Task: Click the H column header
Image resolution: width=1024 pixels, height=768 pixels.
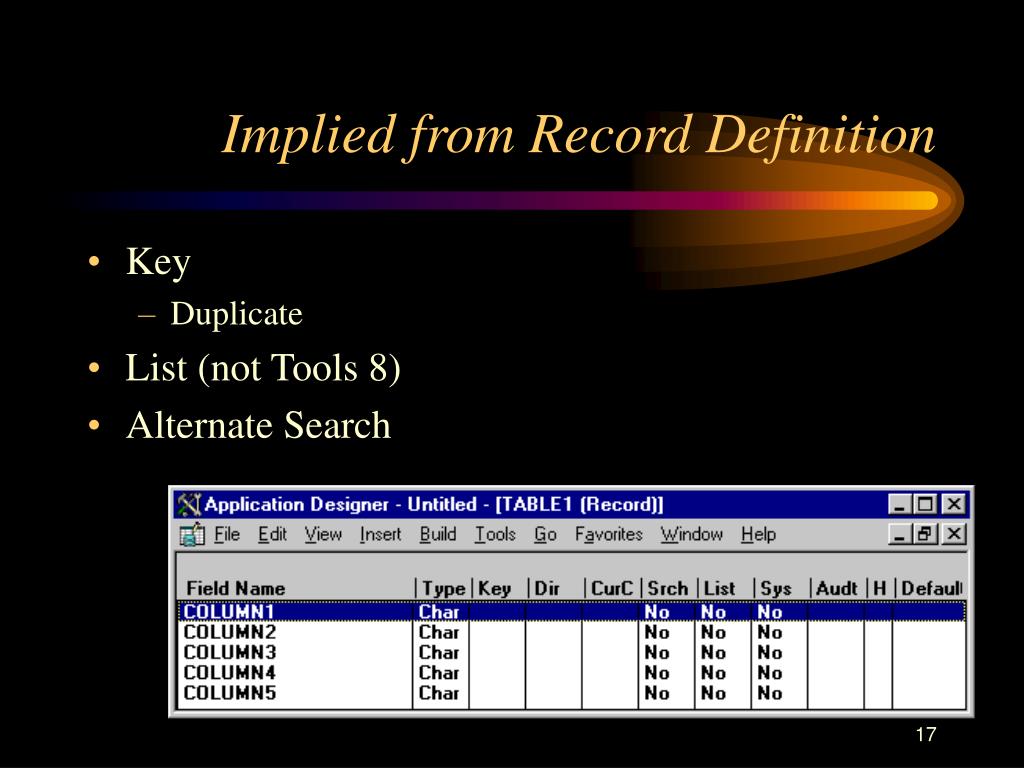Action: [x=880, y=588]
